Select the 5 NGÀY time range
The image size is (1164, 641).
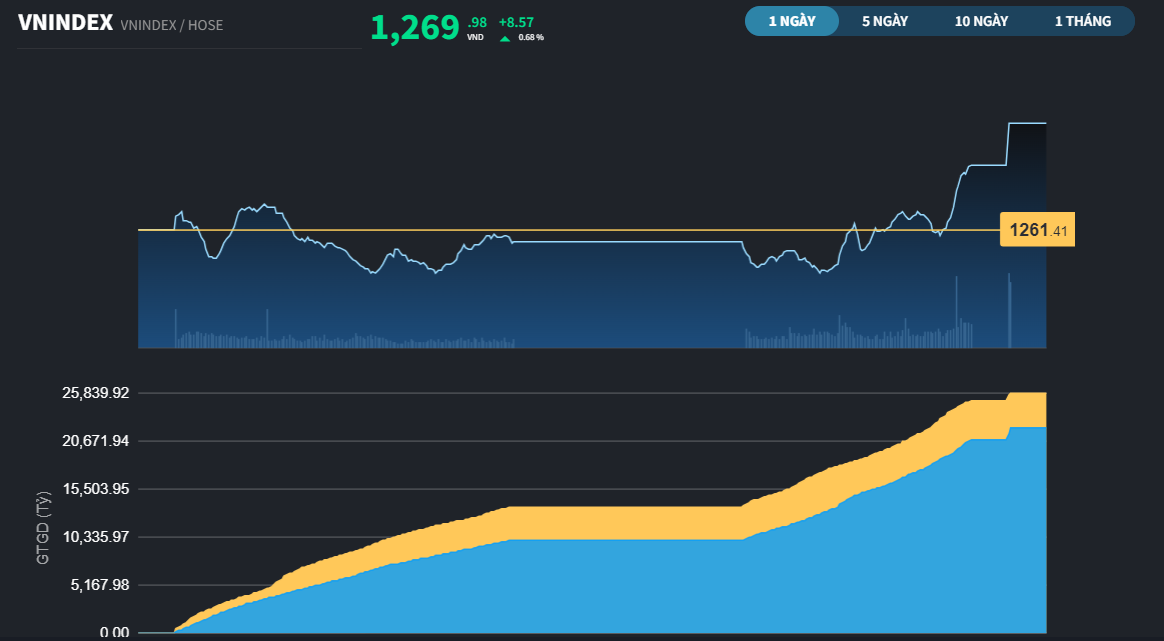coord(885,21)
